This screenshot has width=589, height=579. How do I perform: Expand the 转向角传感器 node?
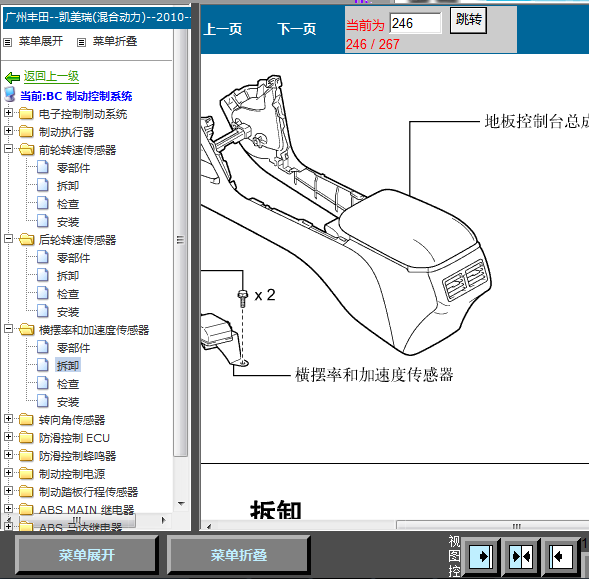[8, 418]
